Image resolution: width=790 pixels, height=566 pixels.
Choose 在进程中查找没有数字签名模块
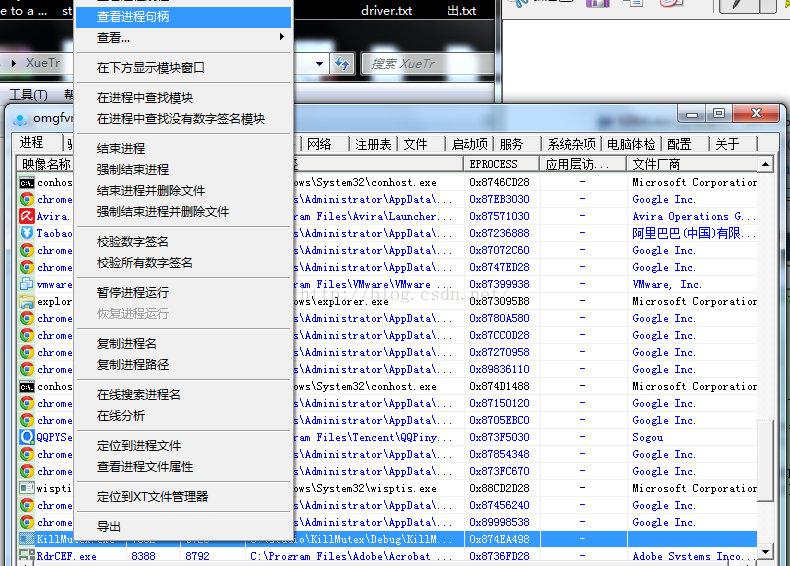[x=183, y=119]
